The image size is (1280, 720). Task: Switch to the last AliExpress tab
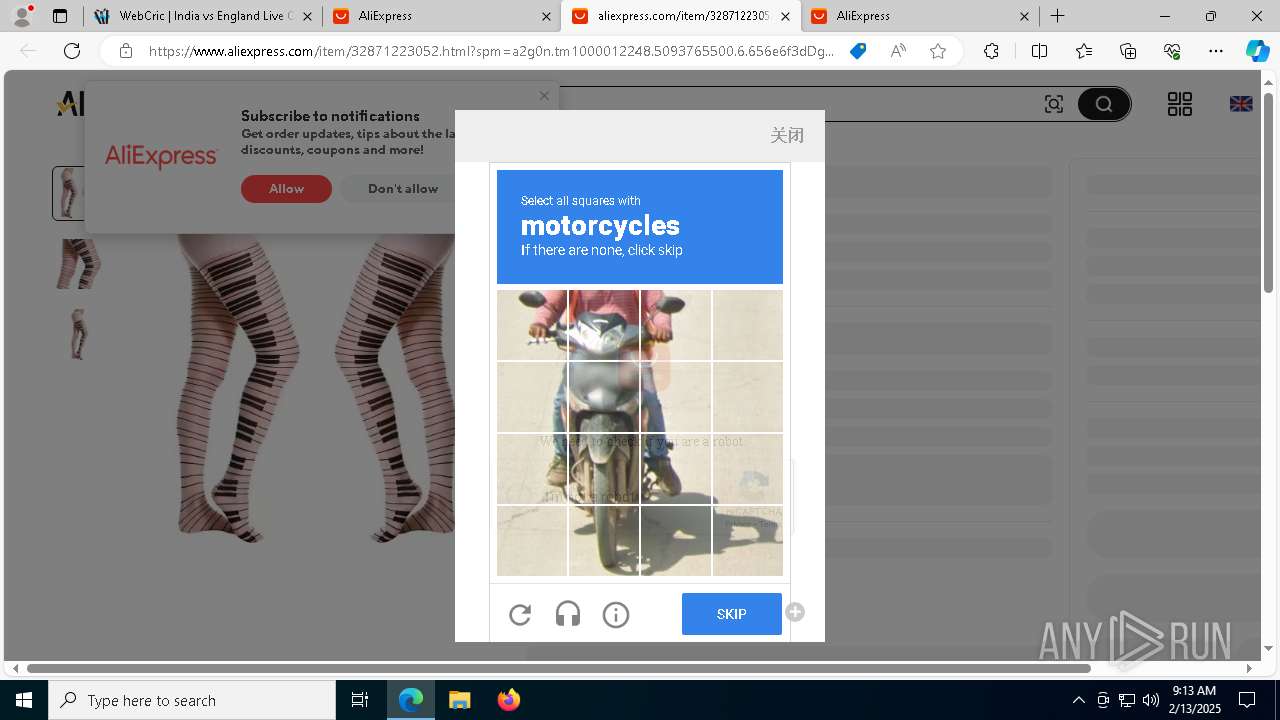click(x=921, y=16)
